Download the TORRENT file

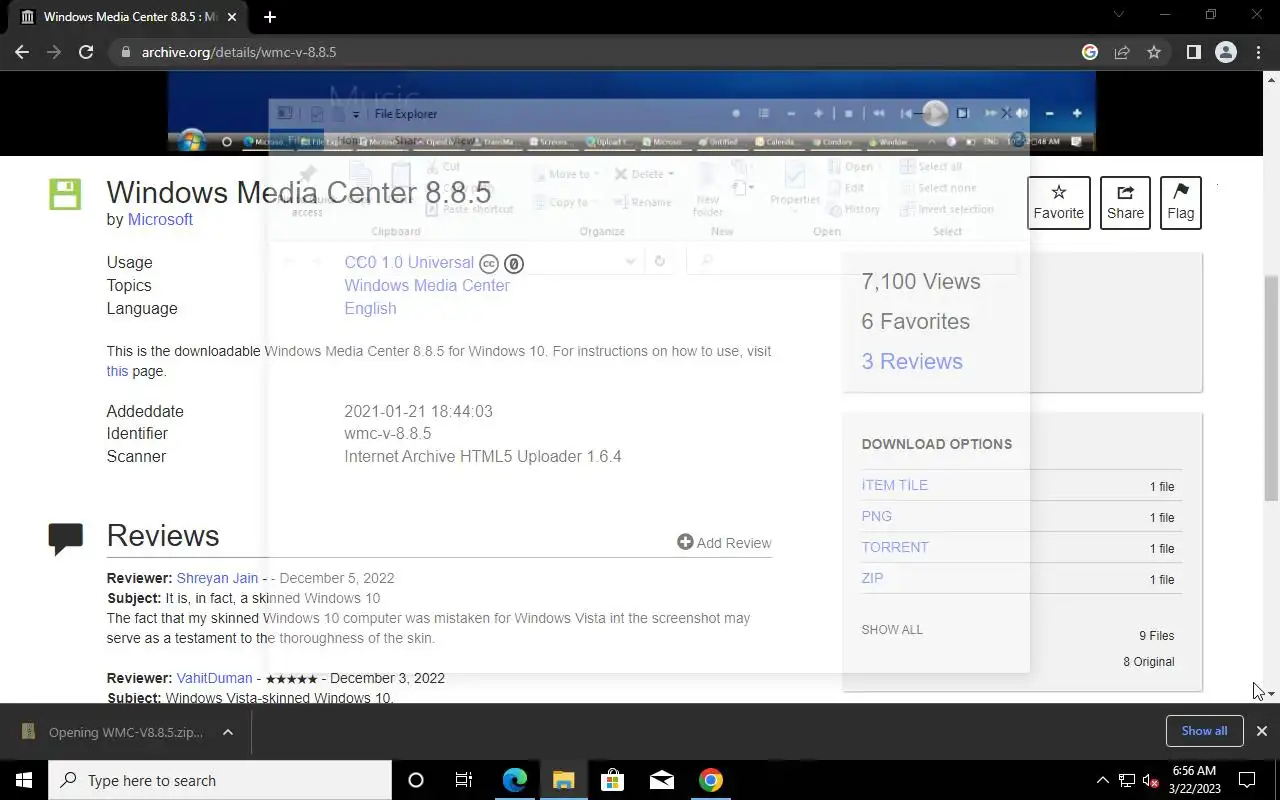pyautogui.click(x=895, y=547)
